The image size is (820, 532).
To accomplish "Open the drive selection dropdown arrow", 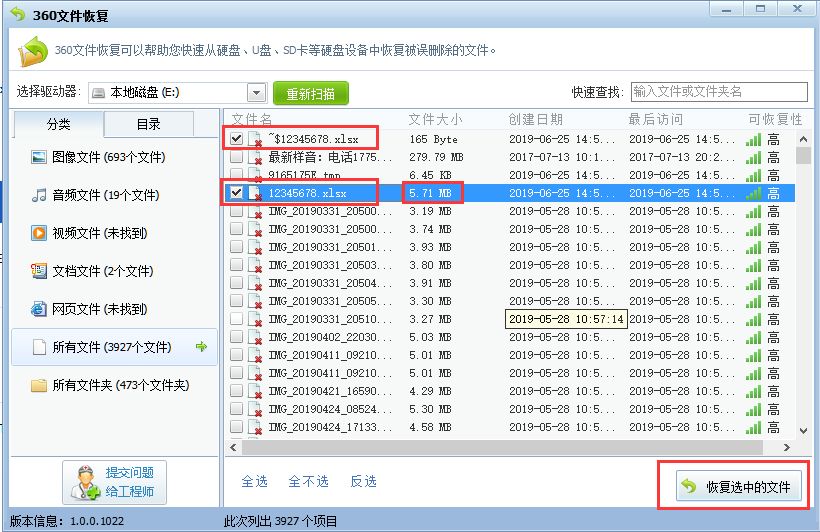I will 256,93.
